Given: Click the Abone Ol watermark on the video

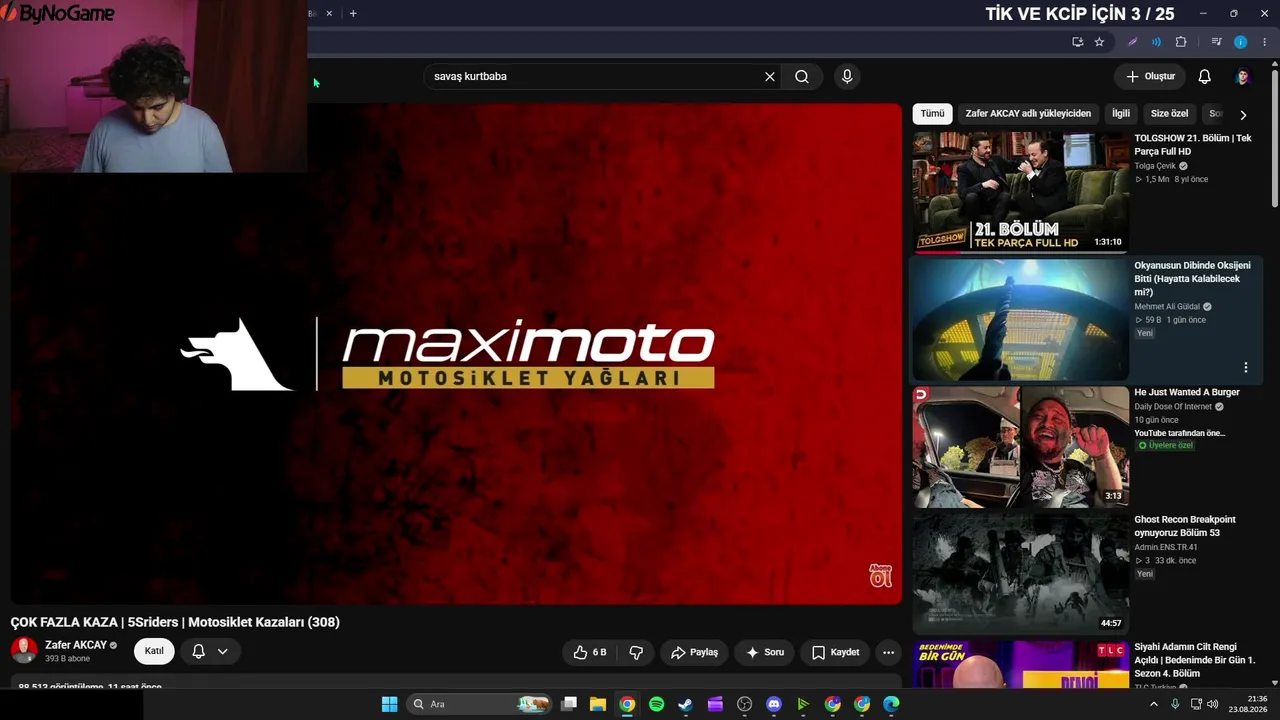Looking at the screenshot, I should (x=880, y=576).
